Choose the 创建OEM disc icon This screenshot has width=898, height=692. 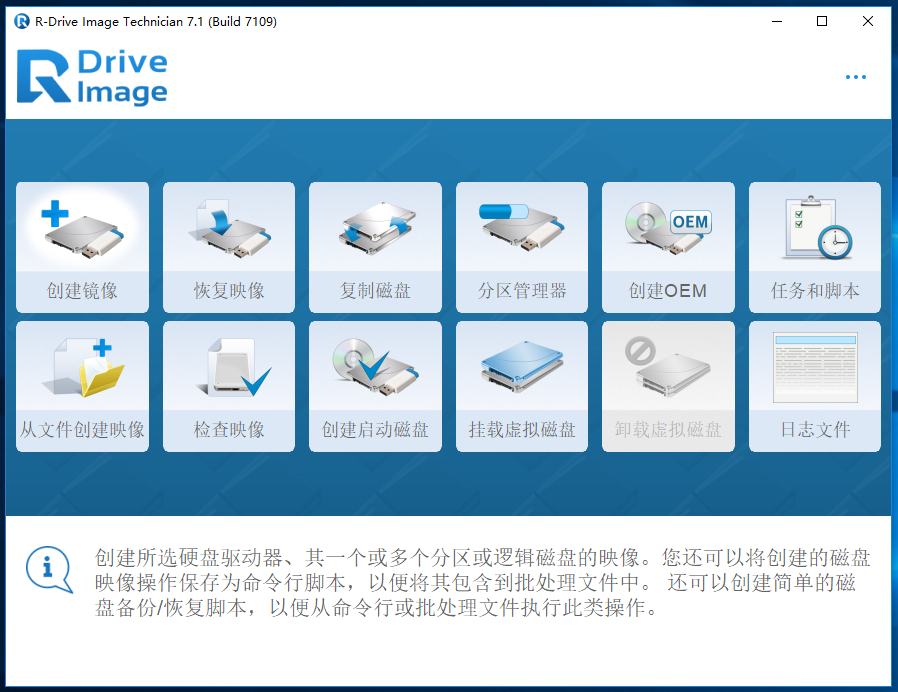point(667,228)
